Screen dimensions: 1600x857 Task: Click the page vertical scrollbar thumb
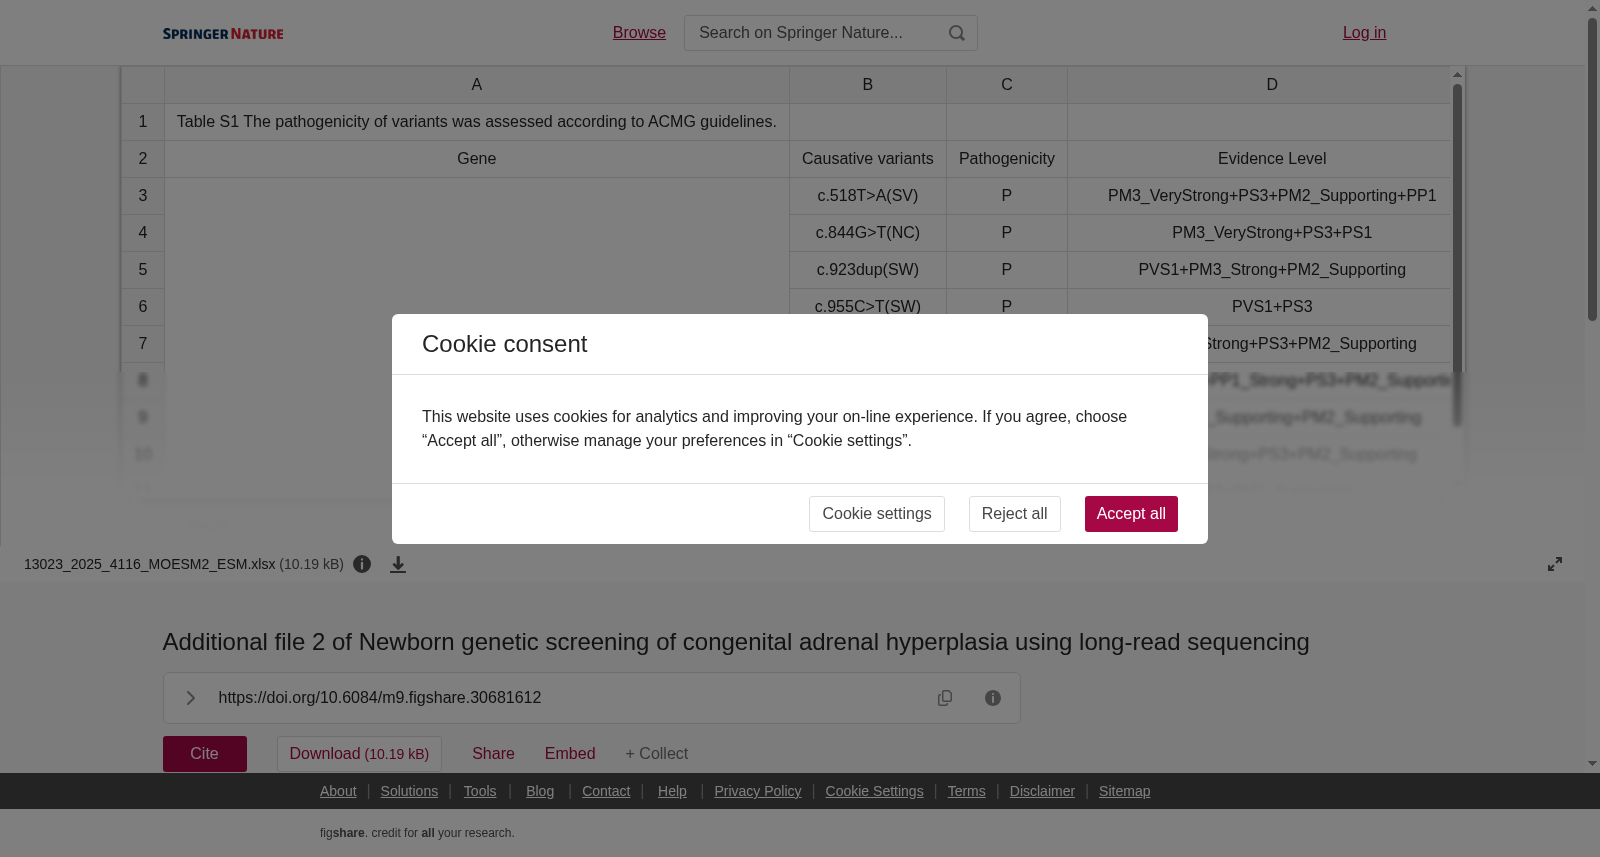[x=1592, y=169]
